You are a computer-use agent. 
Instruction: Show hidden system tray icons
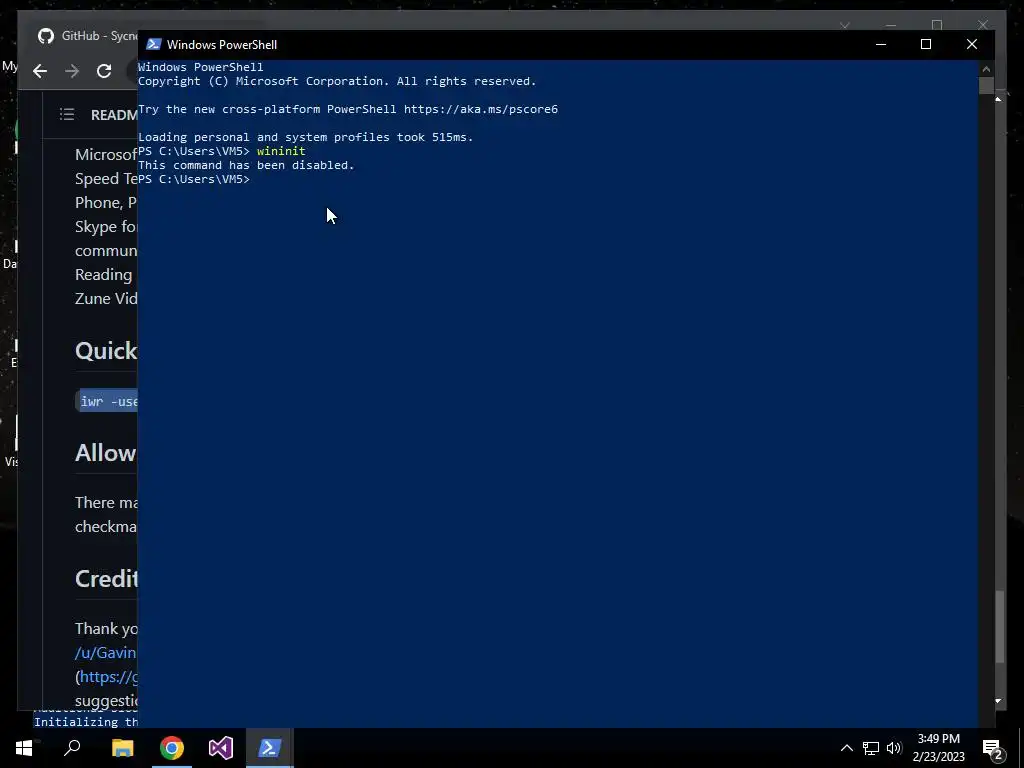coord(846,748)
